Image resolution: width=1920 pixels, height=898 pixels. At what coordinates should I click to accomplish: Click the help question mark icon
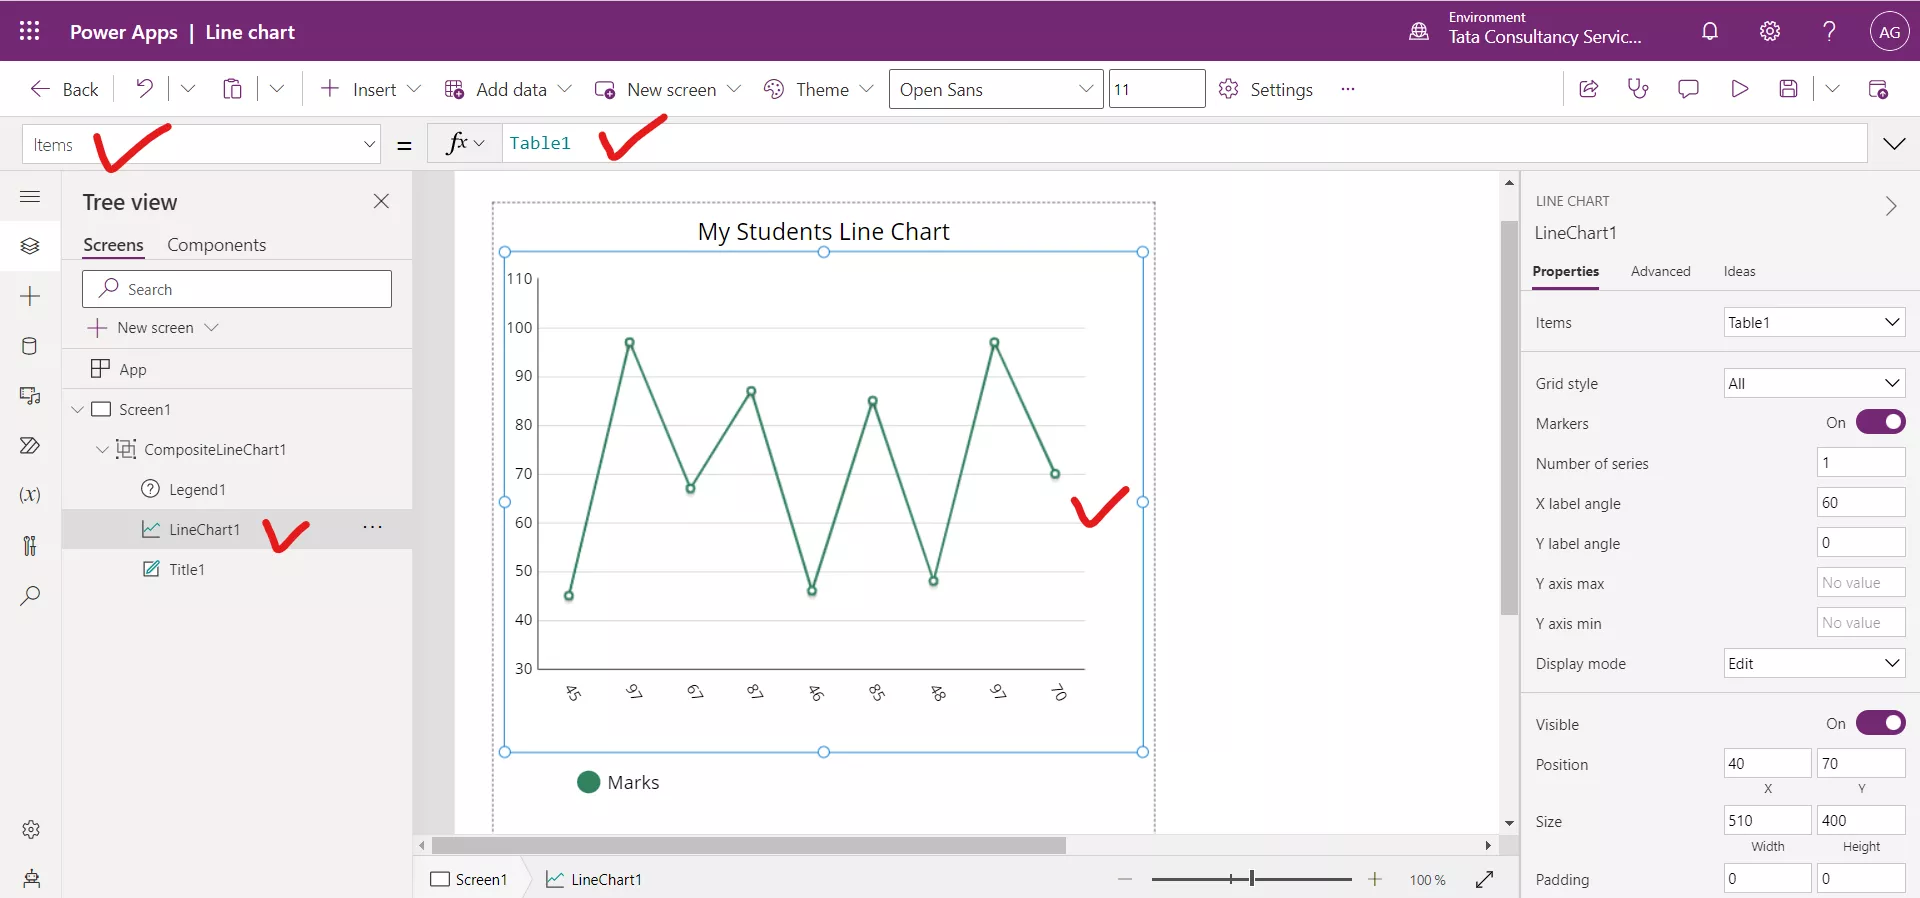(x=1829, y=31)
